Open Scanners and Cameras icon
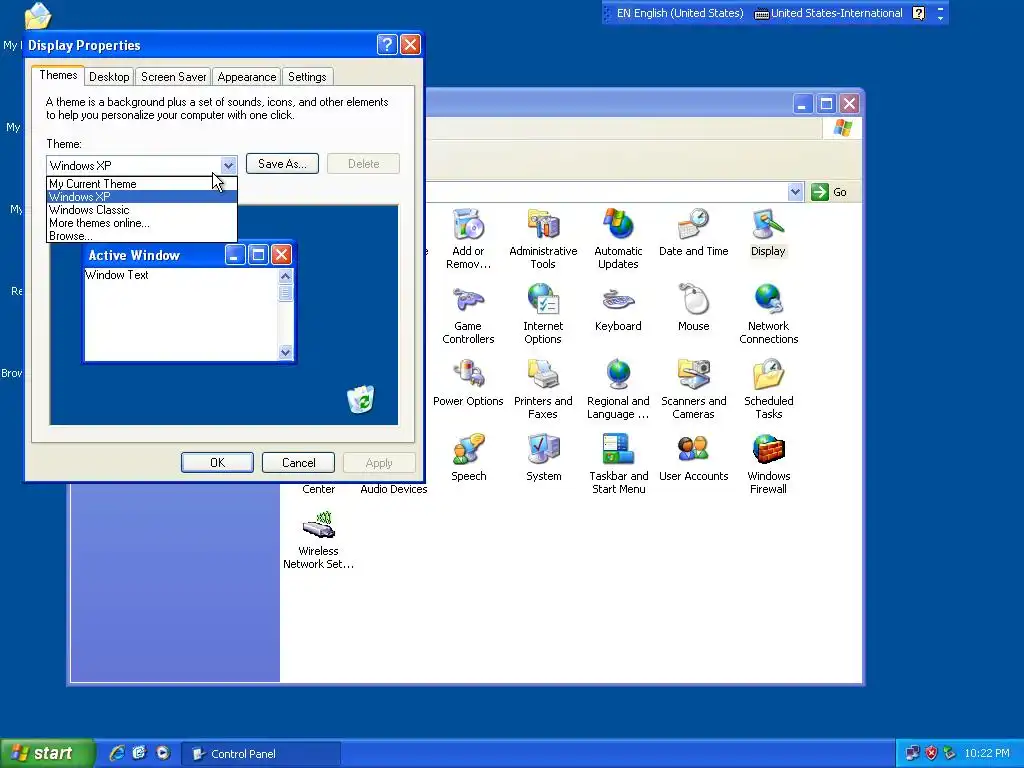 [x=693, y=389]
